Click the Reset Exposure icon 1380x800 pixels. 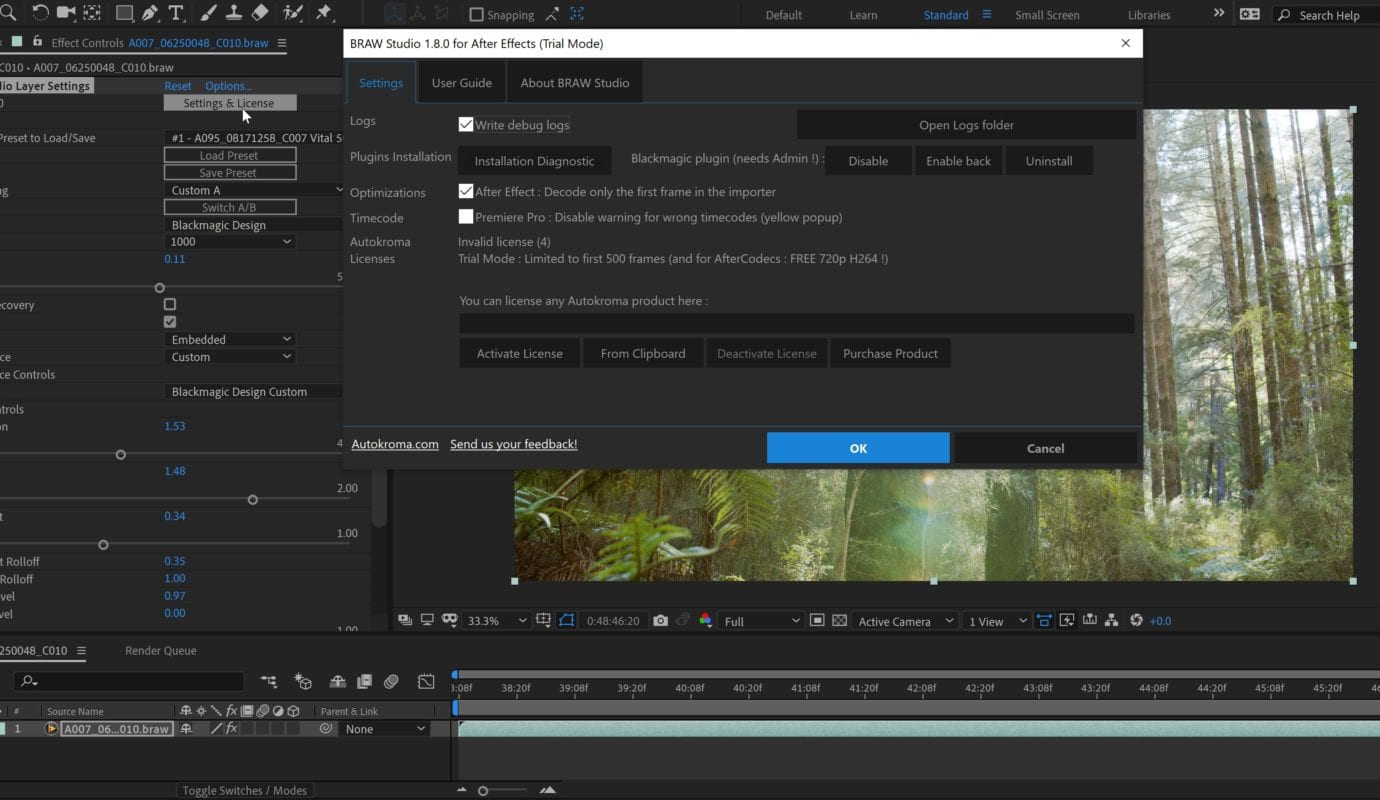point(1136,621)
